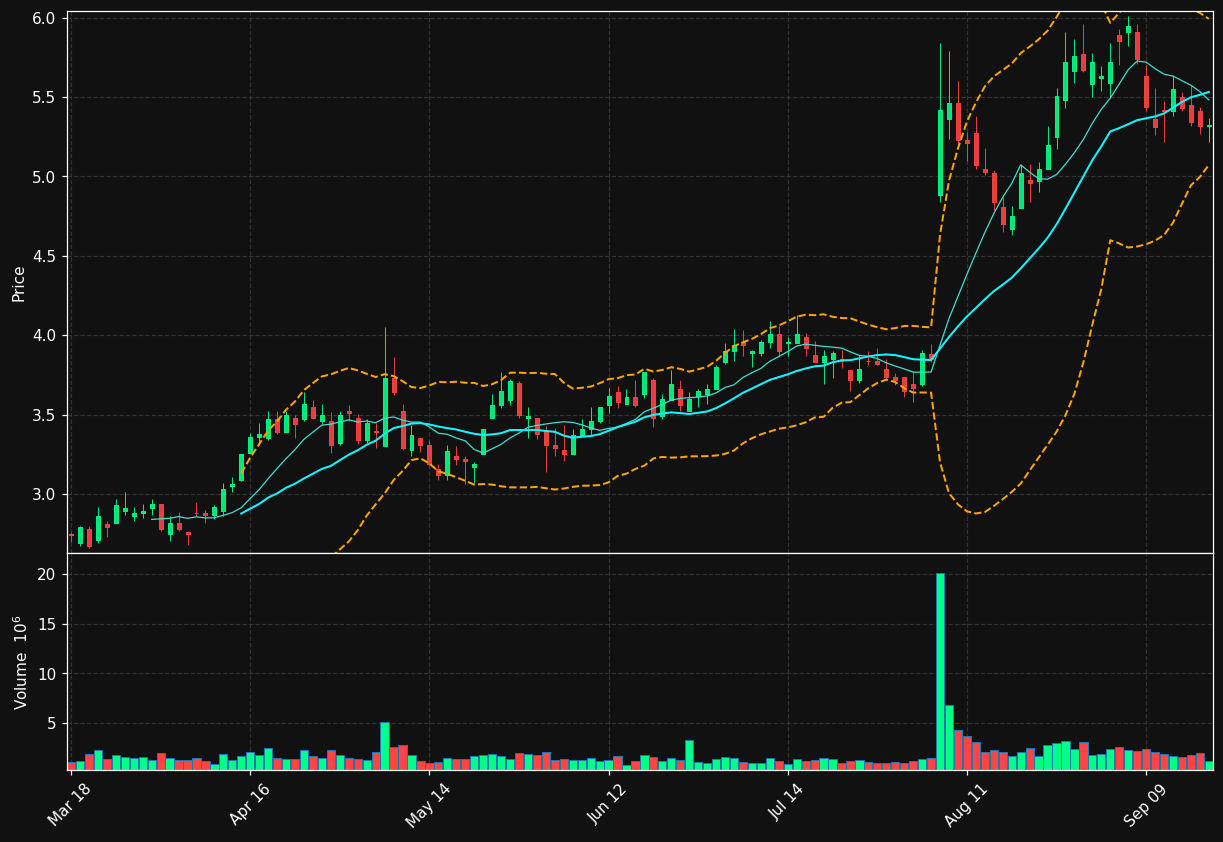Select the May 14 date label

(428, 804)
